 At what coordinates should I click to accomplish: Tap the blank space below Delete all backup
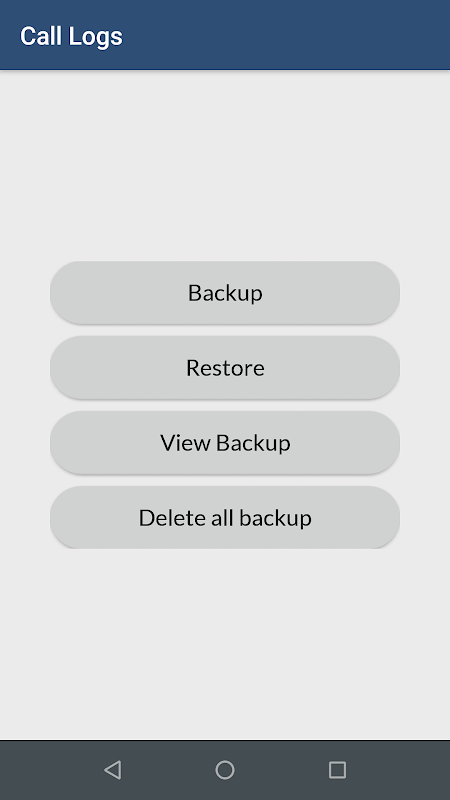225,645
